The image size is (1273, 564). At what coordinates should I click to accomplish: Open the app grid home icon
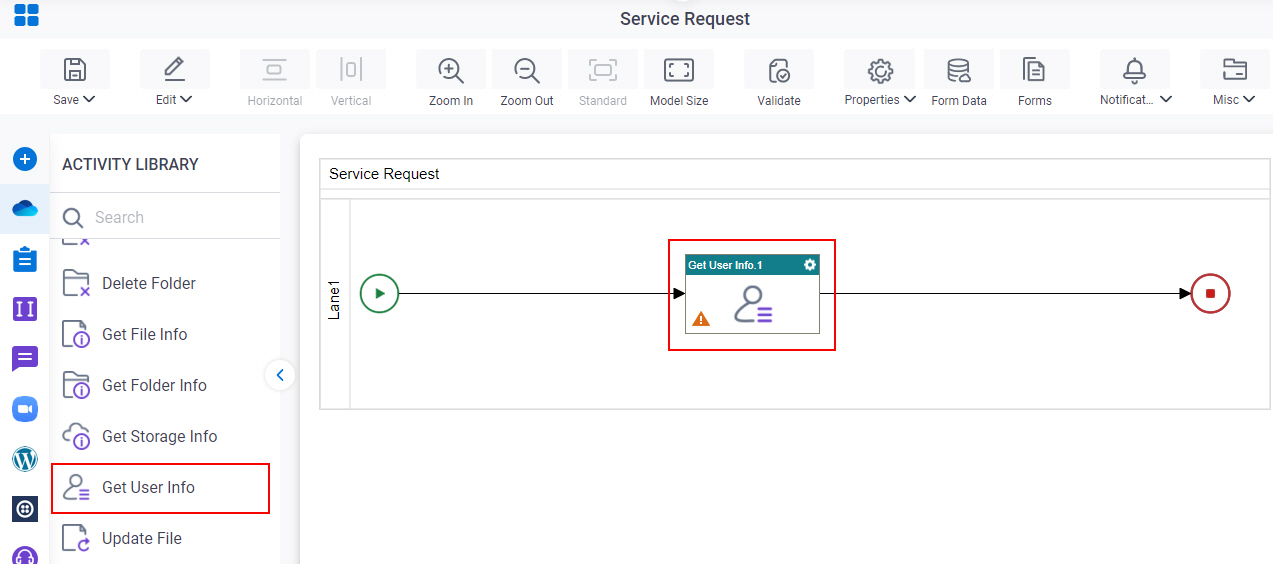coord(27,15)
